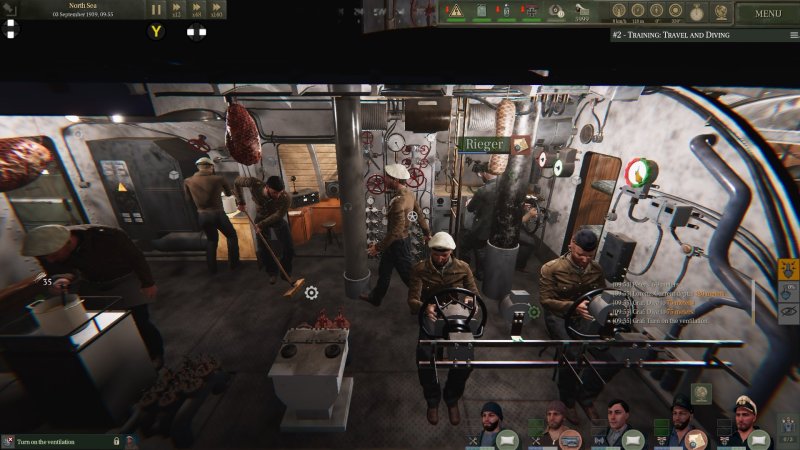Viewport: 800px width, 450px height.
Task: Click the speed gauge dial showing km/h
Action: [x=619, y=10]
